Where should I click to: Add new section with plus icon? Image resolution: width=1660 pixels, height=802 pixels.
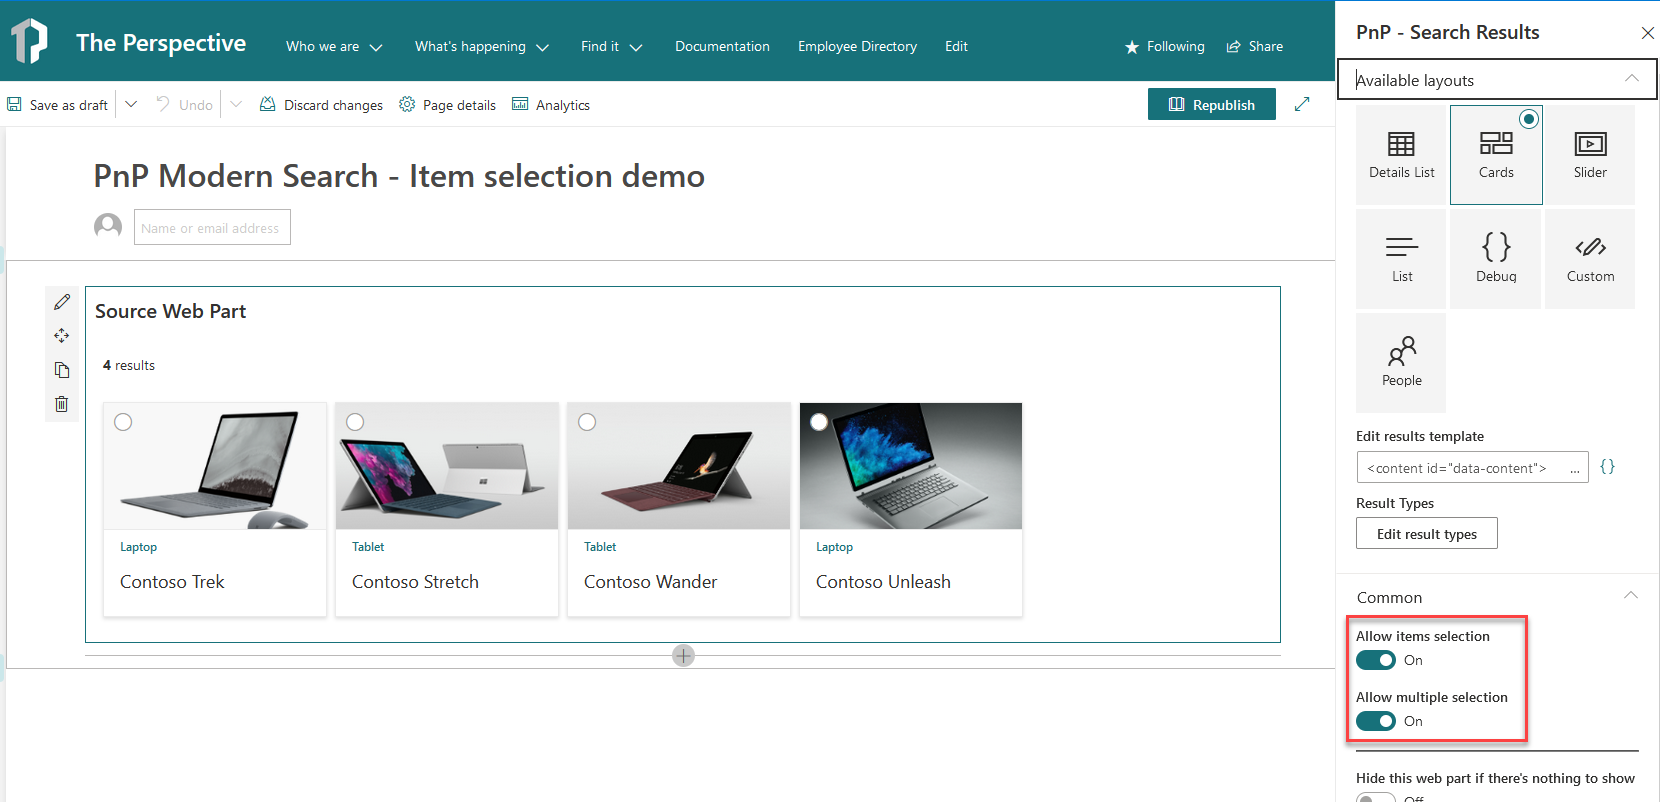point(683,656)
